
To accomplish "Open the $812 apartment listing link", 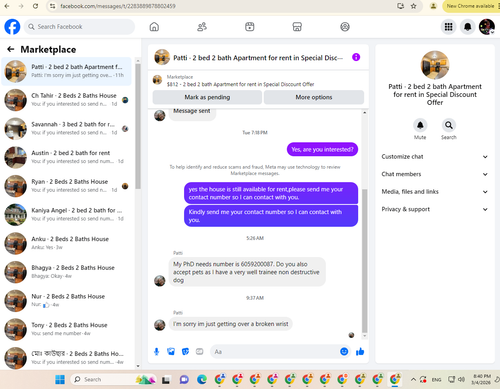I will (x=240, y=84).
